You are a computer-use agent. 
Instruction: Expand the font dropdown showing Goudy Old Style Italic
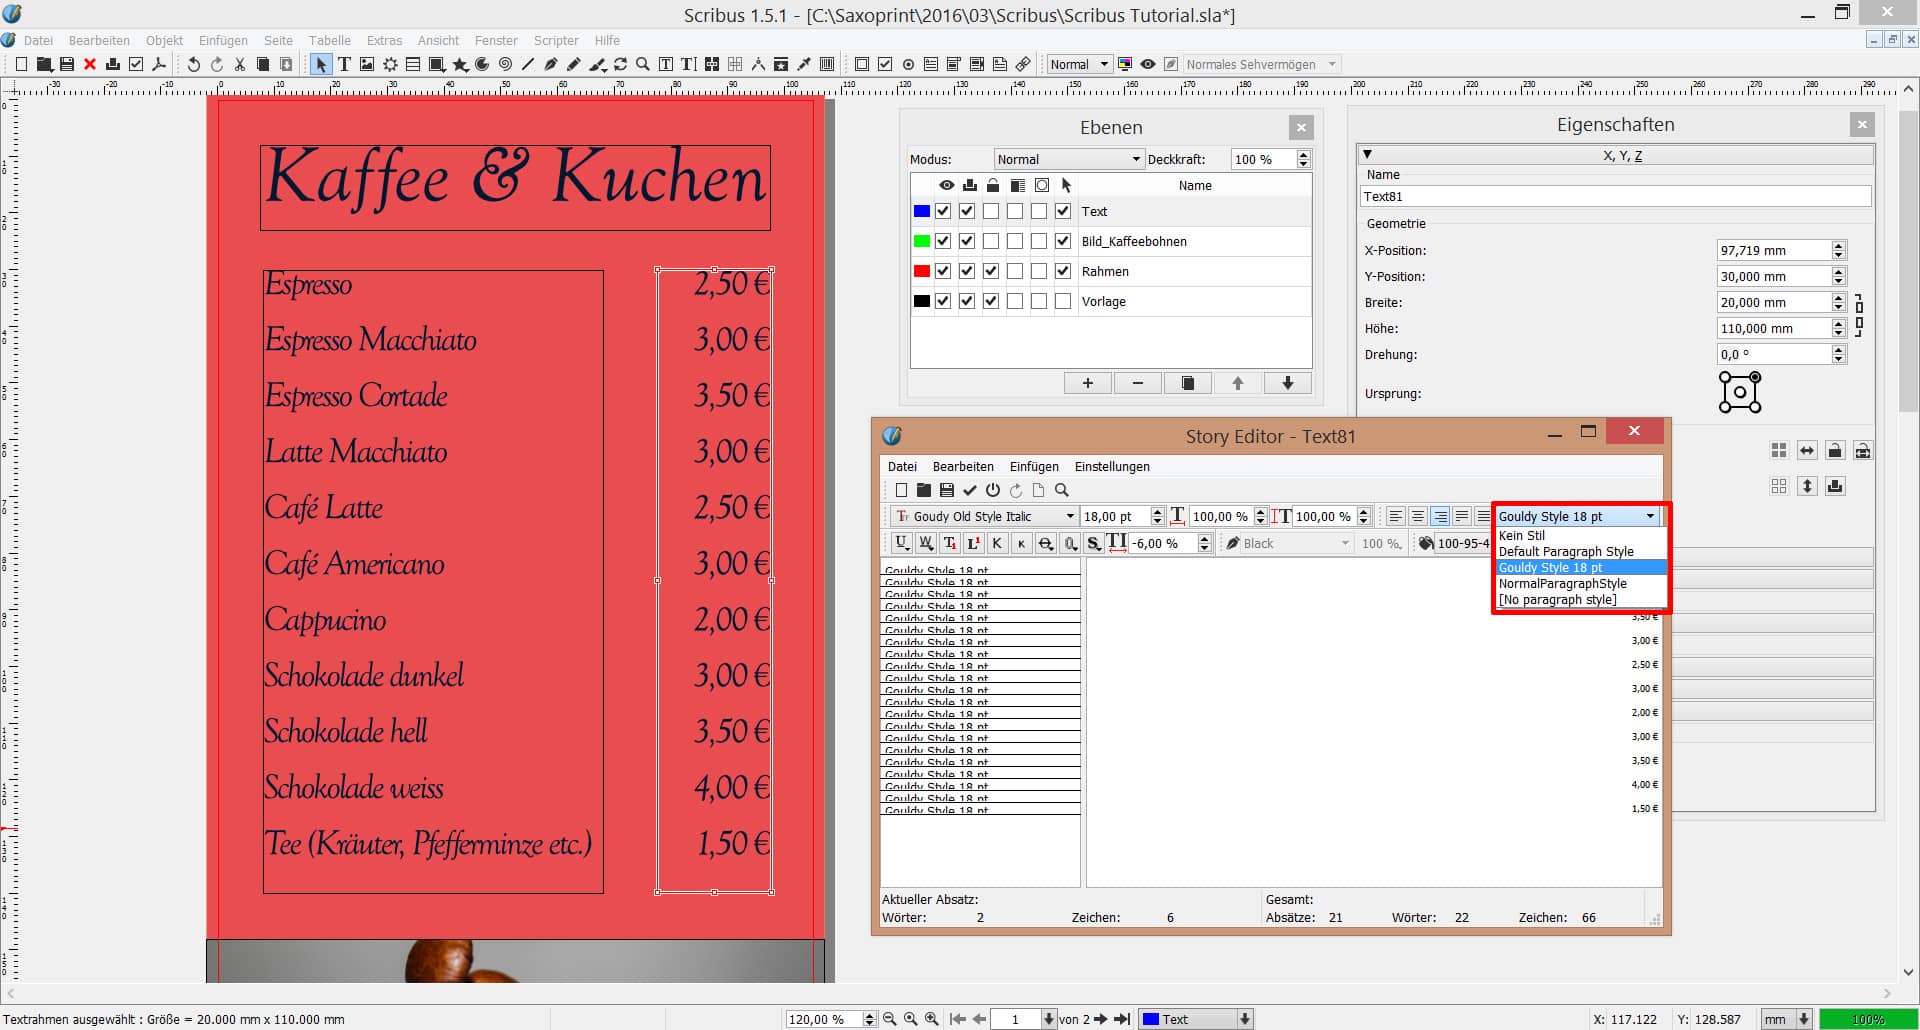point(1071,516)
